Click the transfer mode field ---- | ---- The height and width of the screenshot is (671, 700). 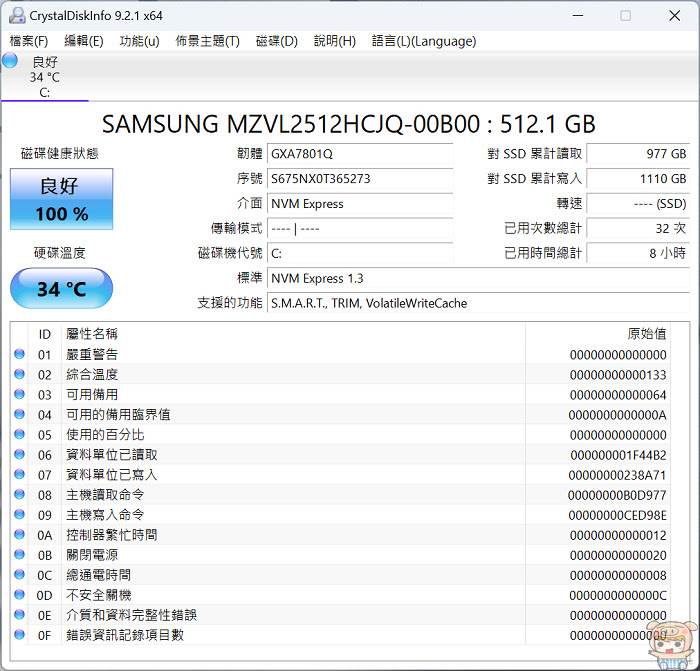(x=360, y=229)
